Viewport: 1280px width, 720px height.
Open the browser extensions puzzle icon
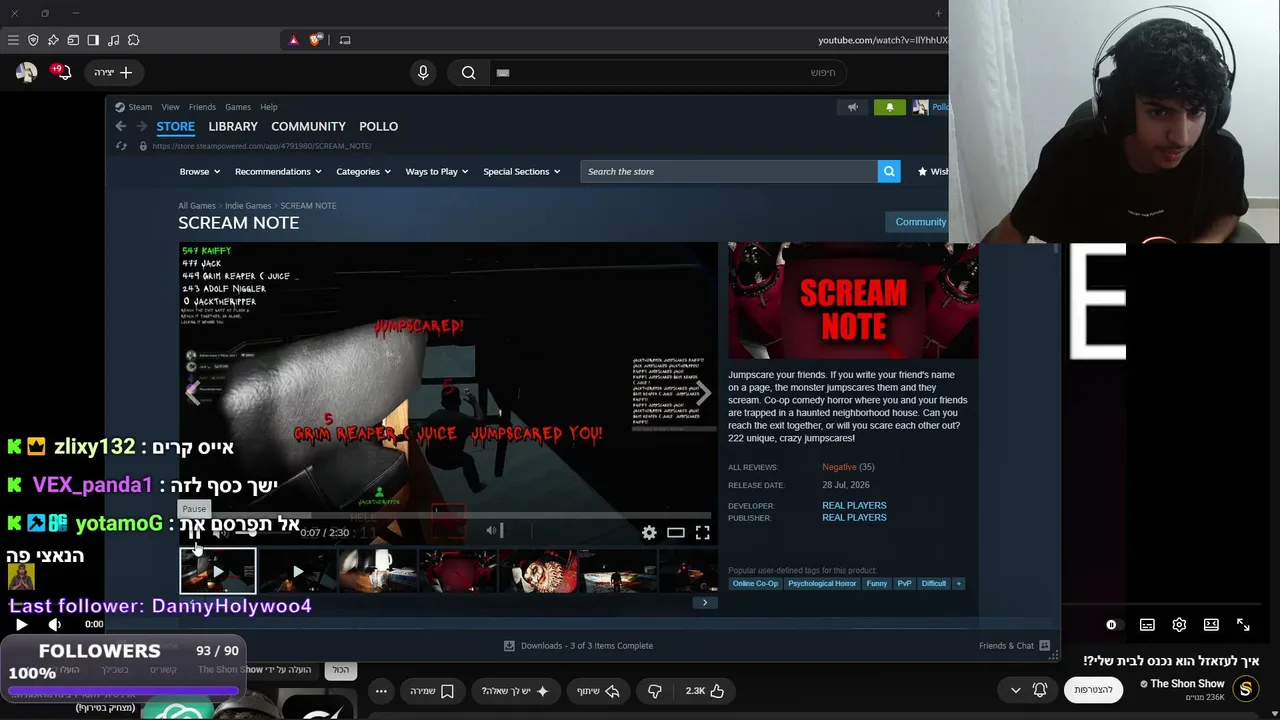click(133, 40)
